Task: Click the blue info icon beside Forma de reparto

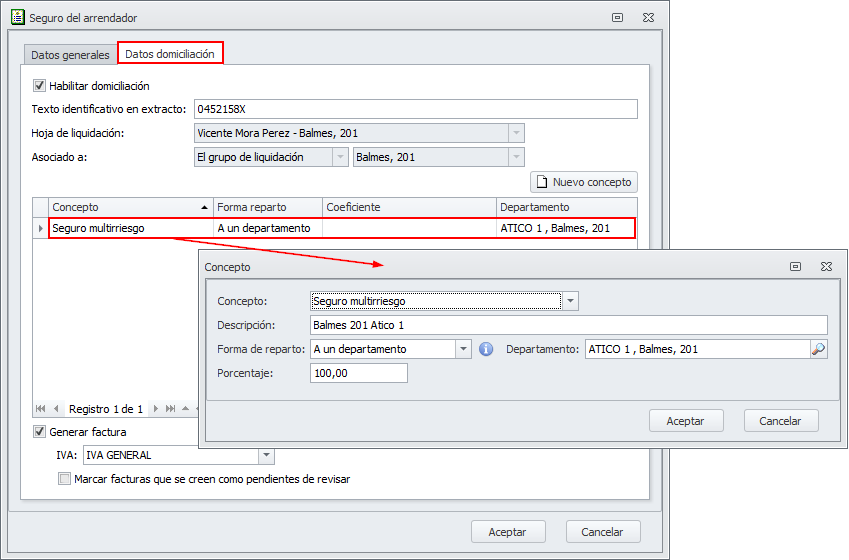Action: point(486,349)
